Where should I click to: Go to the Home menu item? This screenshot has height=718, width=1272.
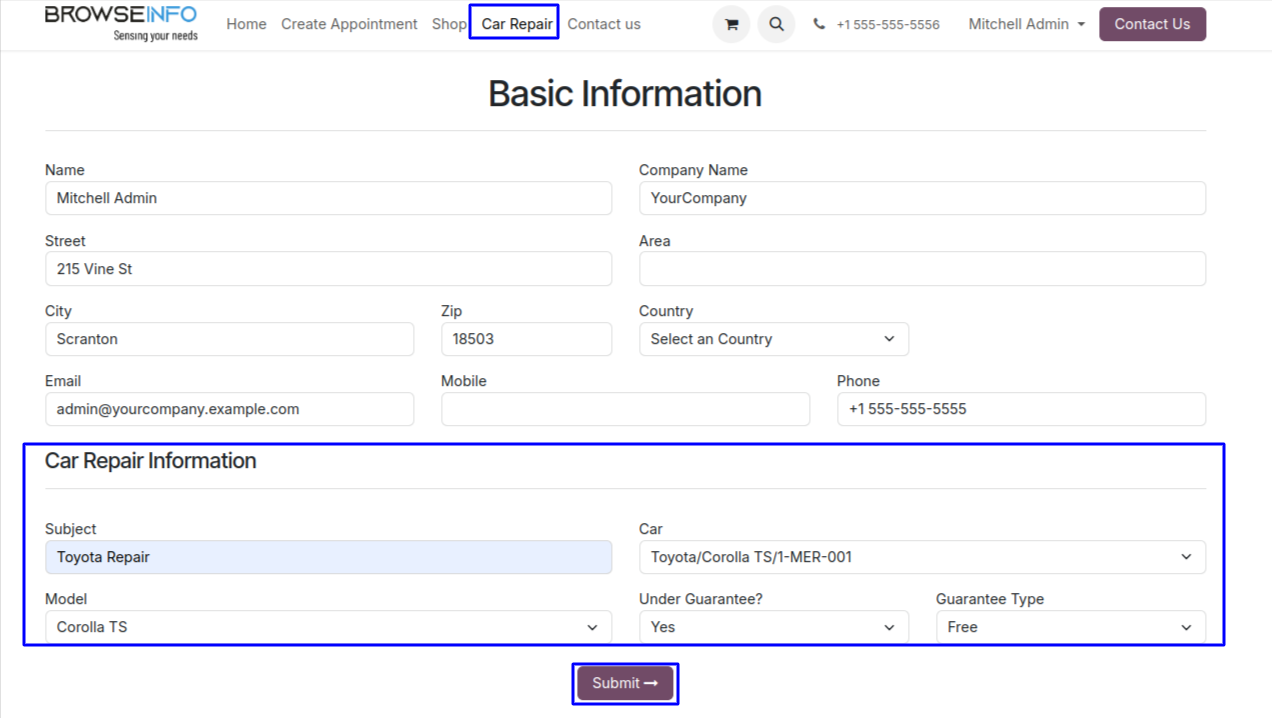246,24
